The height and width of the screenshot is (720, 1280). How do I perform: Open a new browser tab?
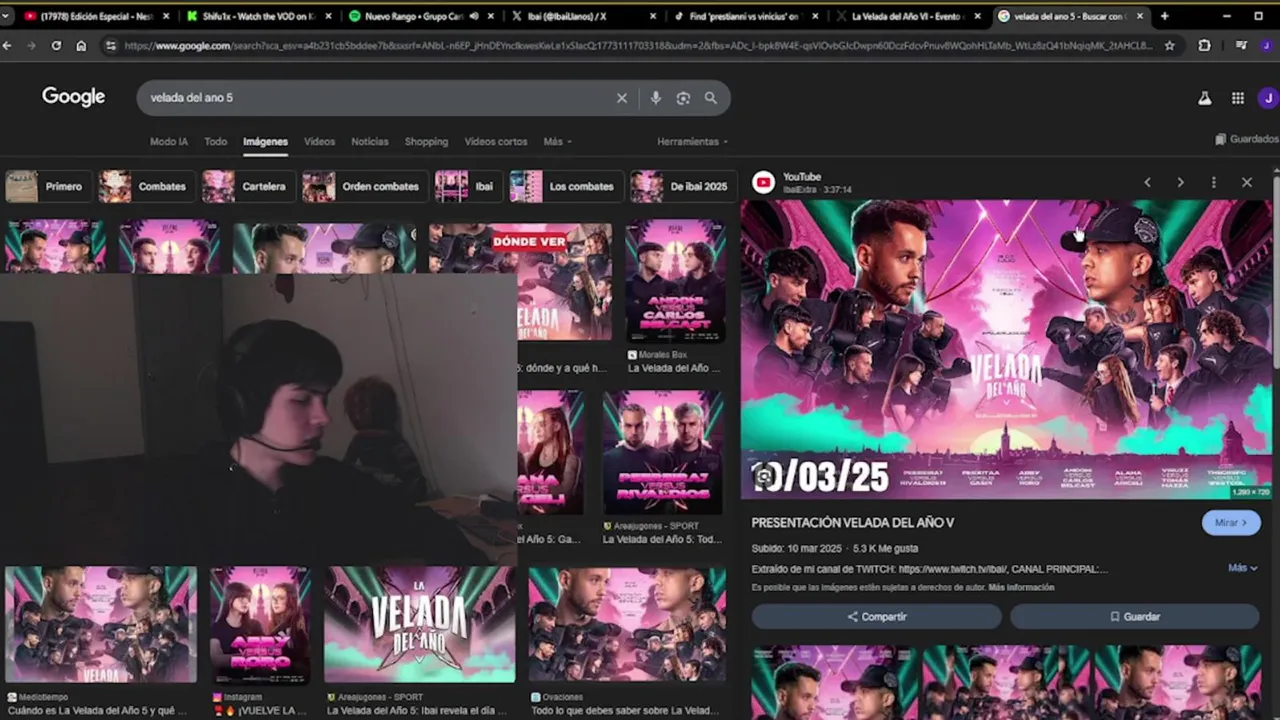pyautogui.click(x=1164, y=16)
